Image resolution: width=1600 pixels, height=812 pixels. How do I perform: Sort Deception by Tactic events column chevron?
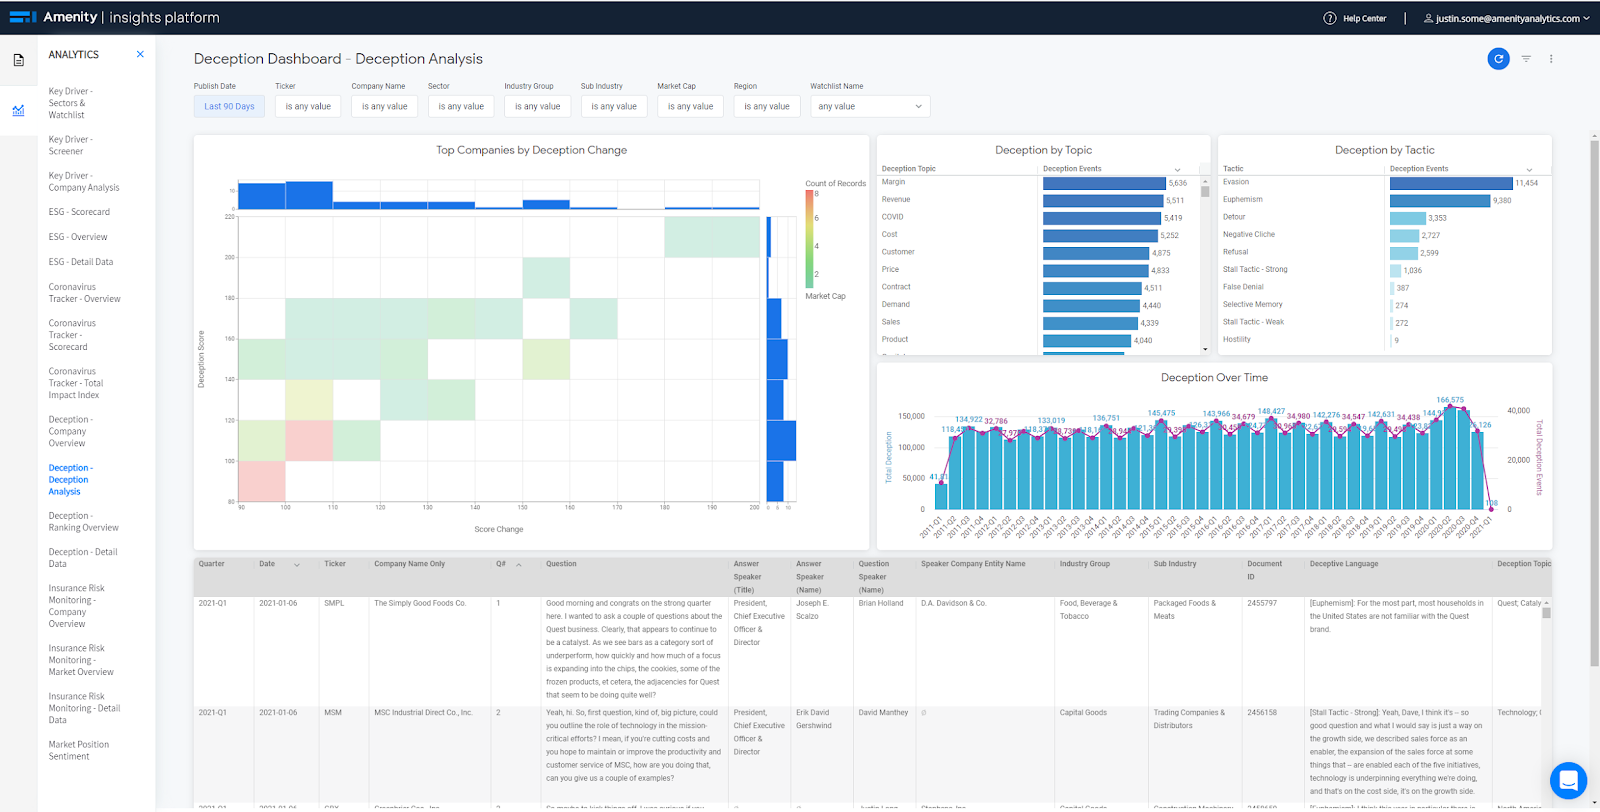[1529, 169]
